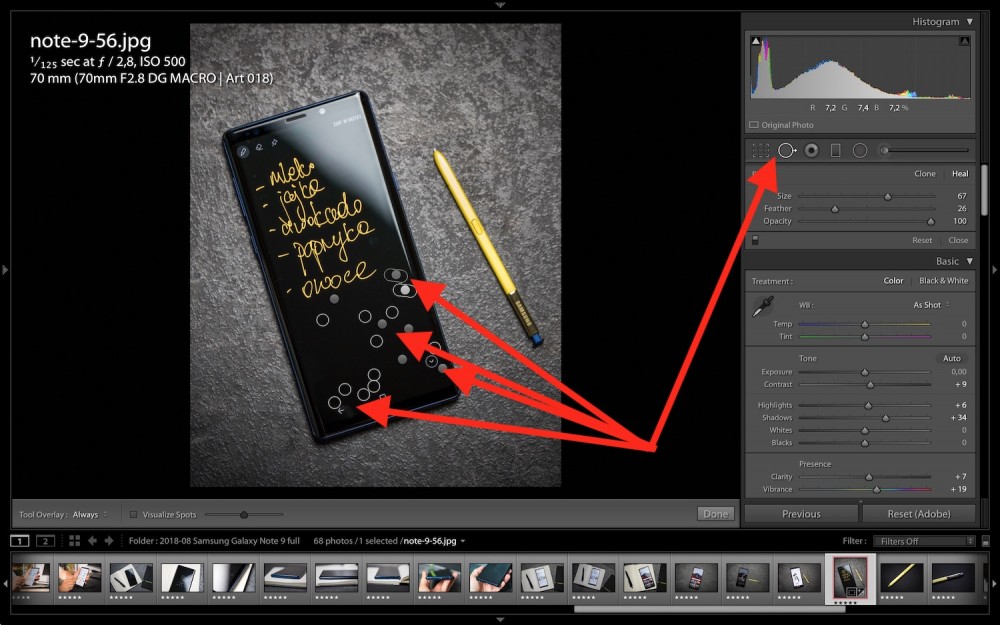Show filmstrip in grid view icon
The height and width of the screenshot is (625, 1000).
(x=75, y=541)
